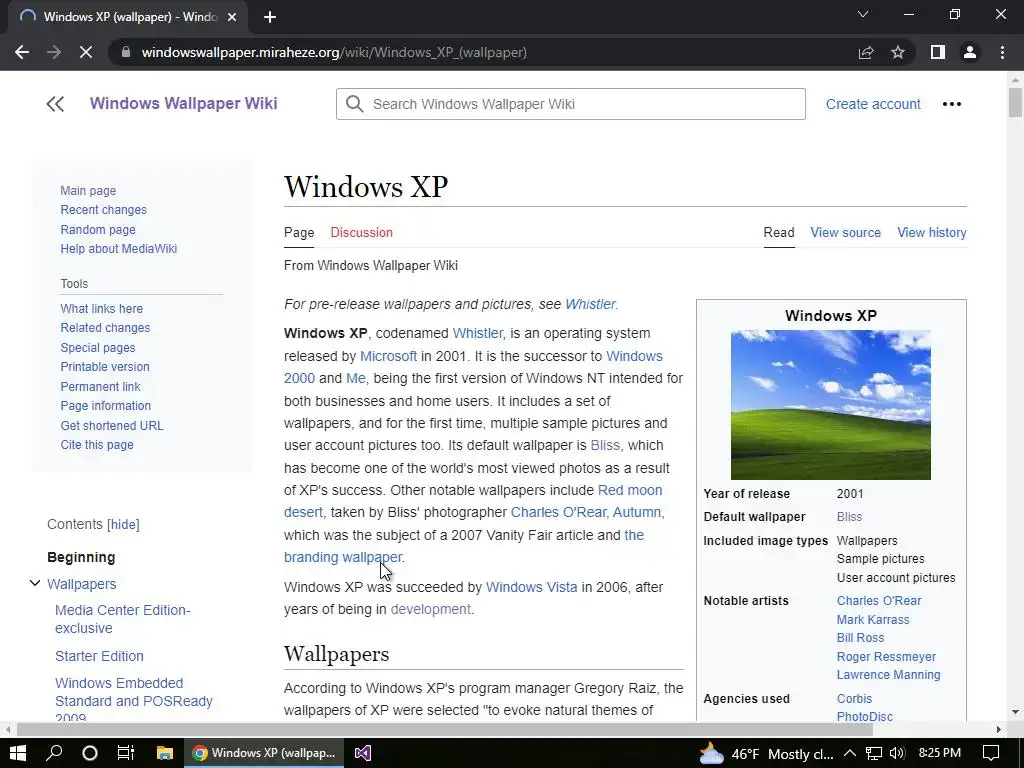Open Permanent link tool
This screenshot has width=1024, height=768.
pyautogui.click(x=100, y=387)
